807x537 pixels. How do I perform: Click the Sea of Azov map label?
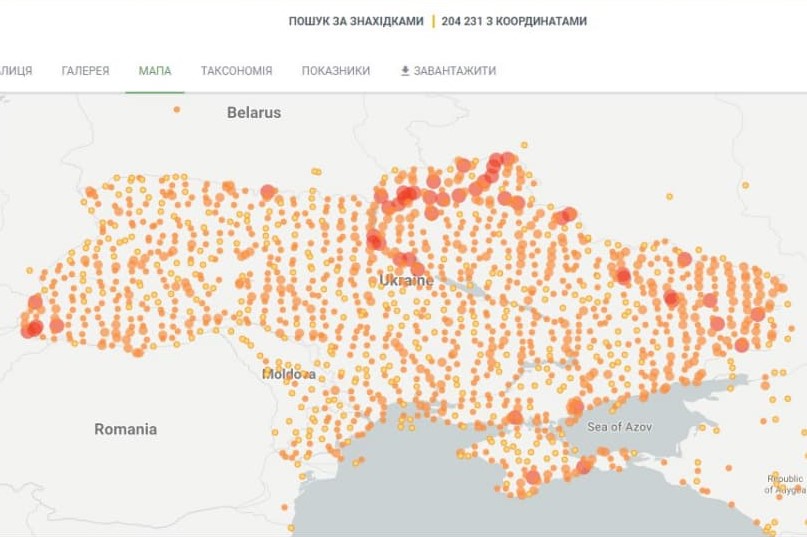(x=619, y=427)
